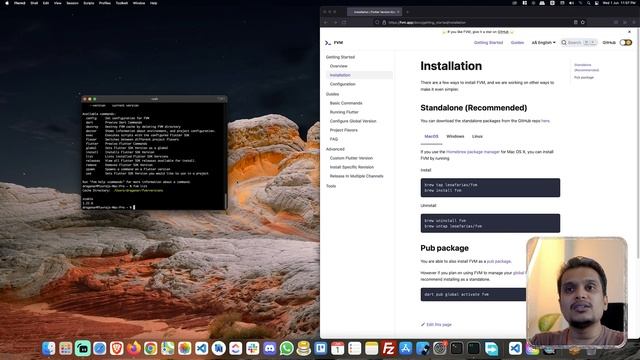640x360 pixels.
Task: Click Homebrew package manager link
Action: coord(473,152)
